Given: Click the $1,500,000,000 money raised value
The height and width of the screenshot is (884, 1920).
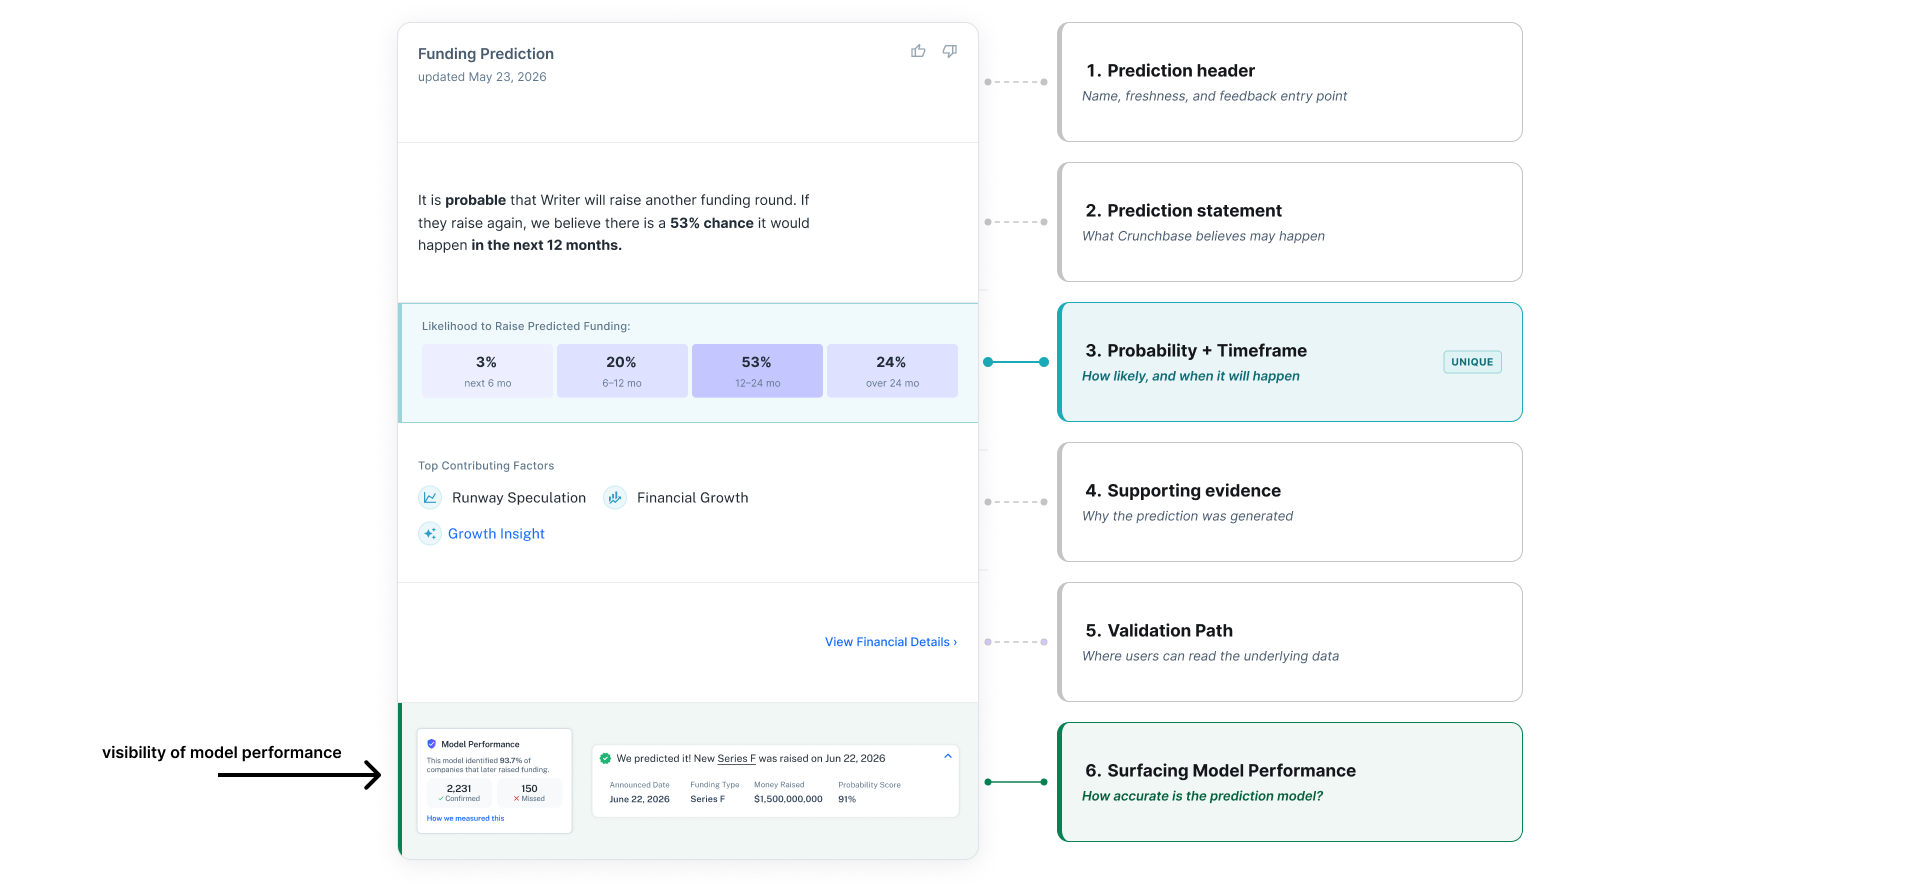Looking at the screenshot, I should click(788, 799).
